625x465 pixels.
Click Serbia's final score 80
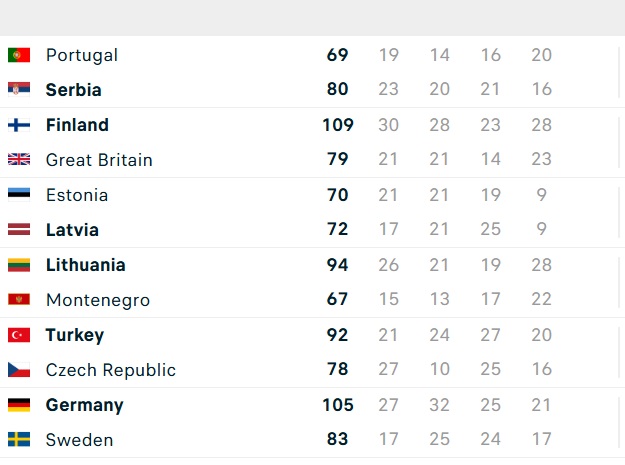[338, 89]
